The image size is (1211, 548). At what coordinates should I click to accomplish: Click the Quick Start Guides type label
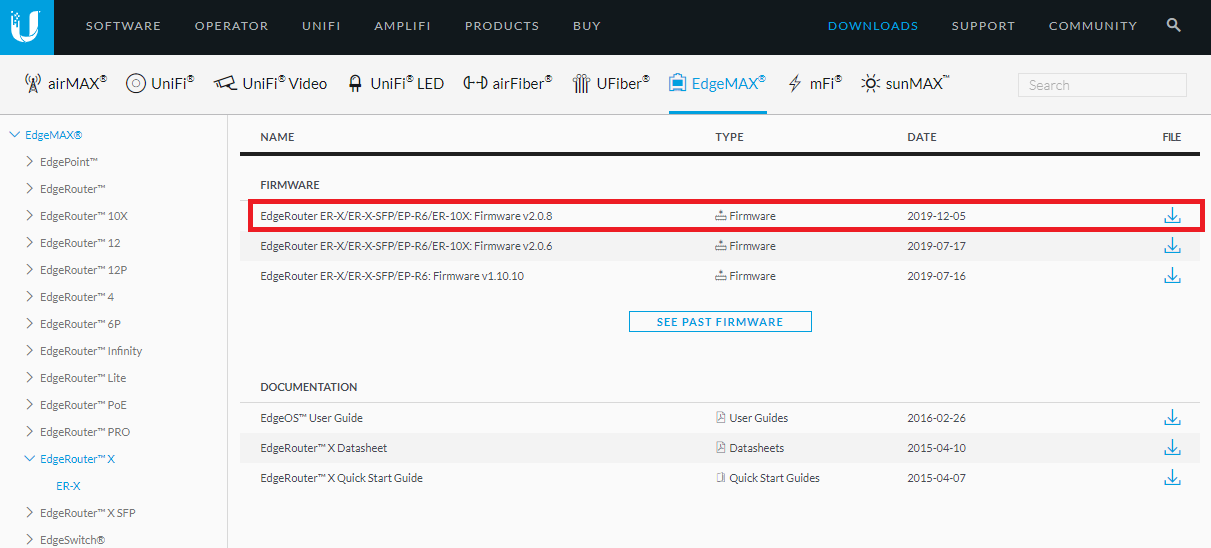pos(774,478)
